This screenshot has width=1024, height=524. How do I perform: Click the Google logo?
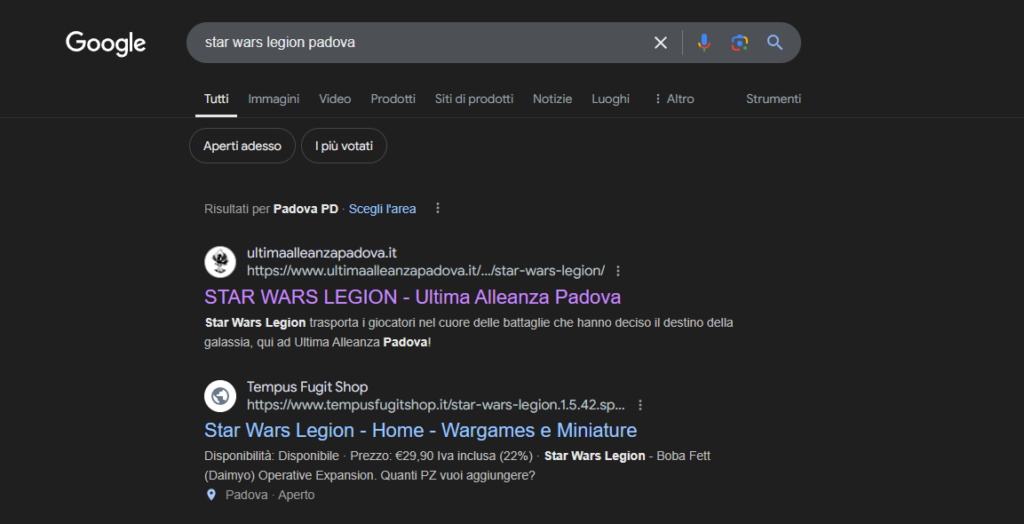[106, 43]
